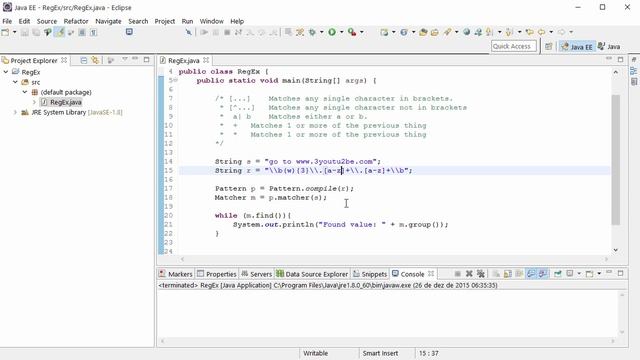Expand the RegEx.java tree node

pos(34,102)
